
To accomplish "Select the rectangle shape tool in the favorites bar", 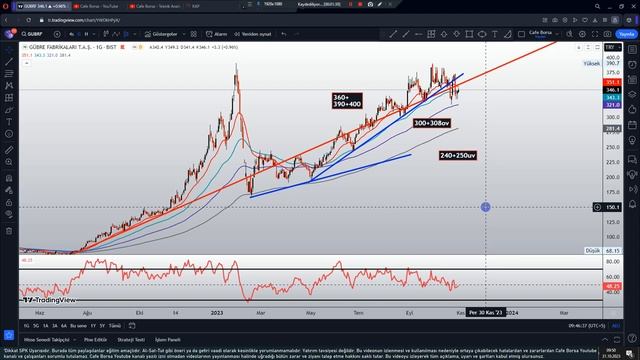I will [469, 34].
